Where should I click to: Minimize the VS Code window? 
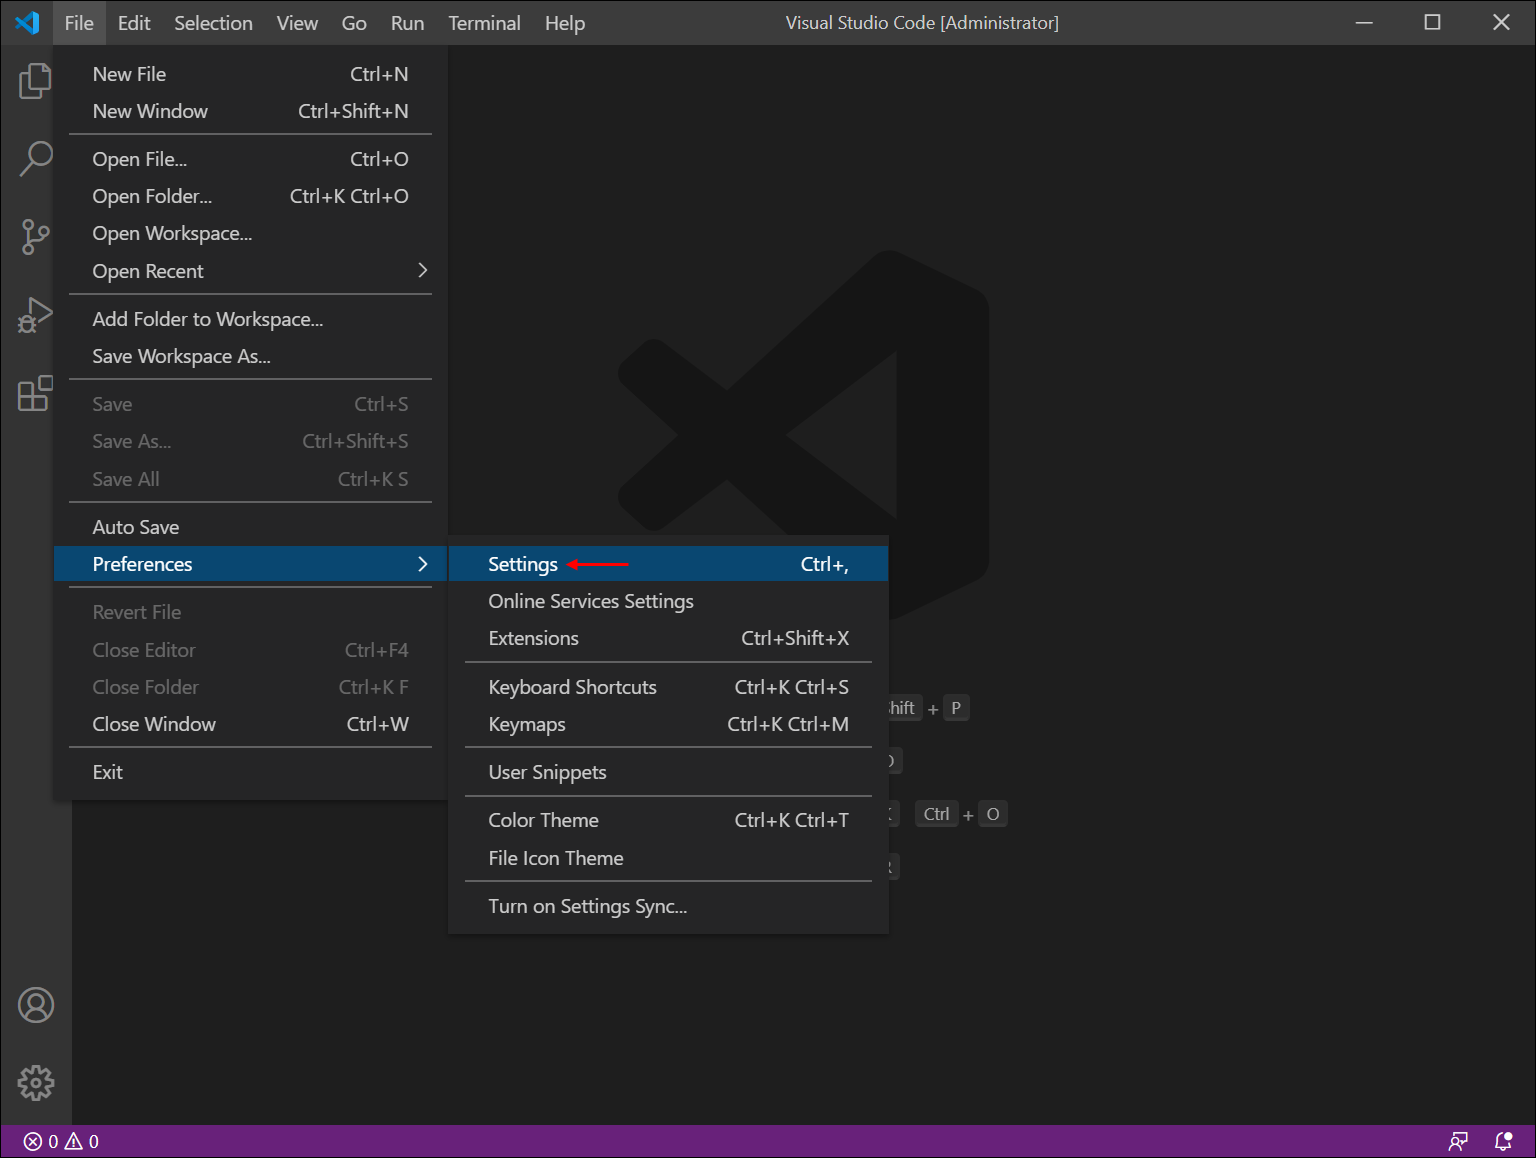pos(1364,22)
